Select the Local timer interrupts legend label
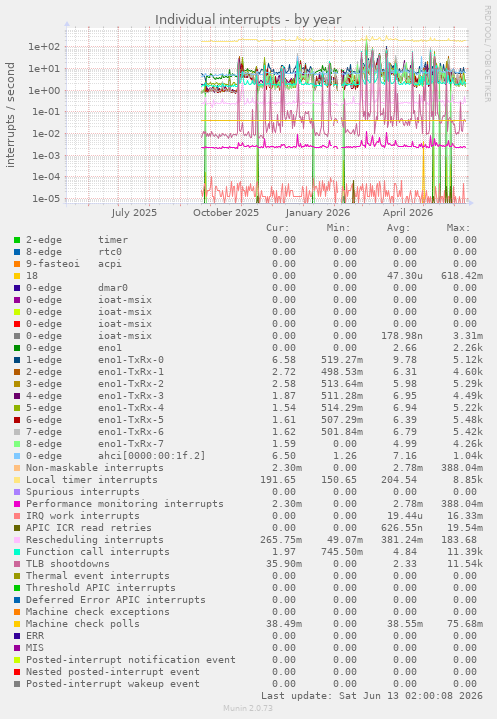 pos(92,480)
